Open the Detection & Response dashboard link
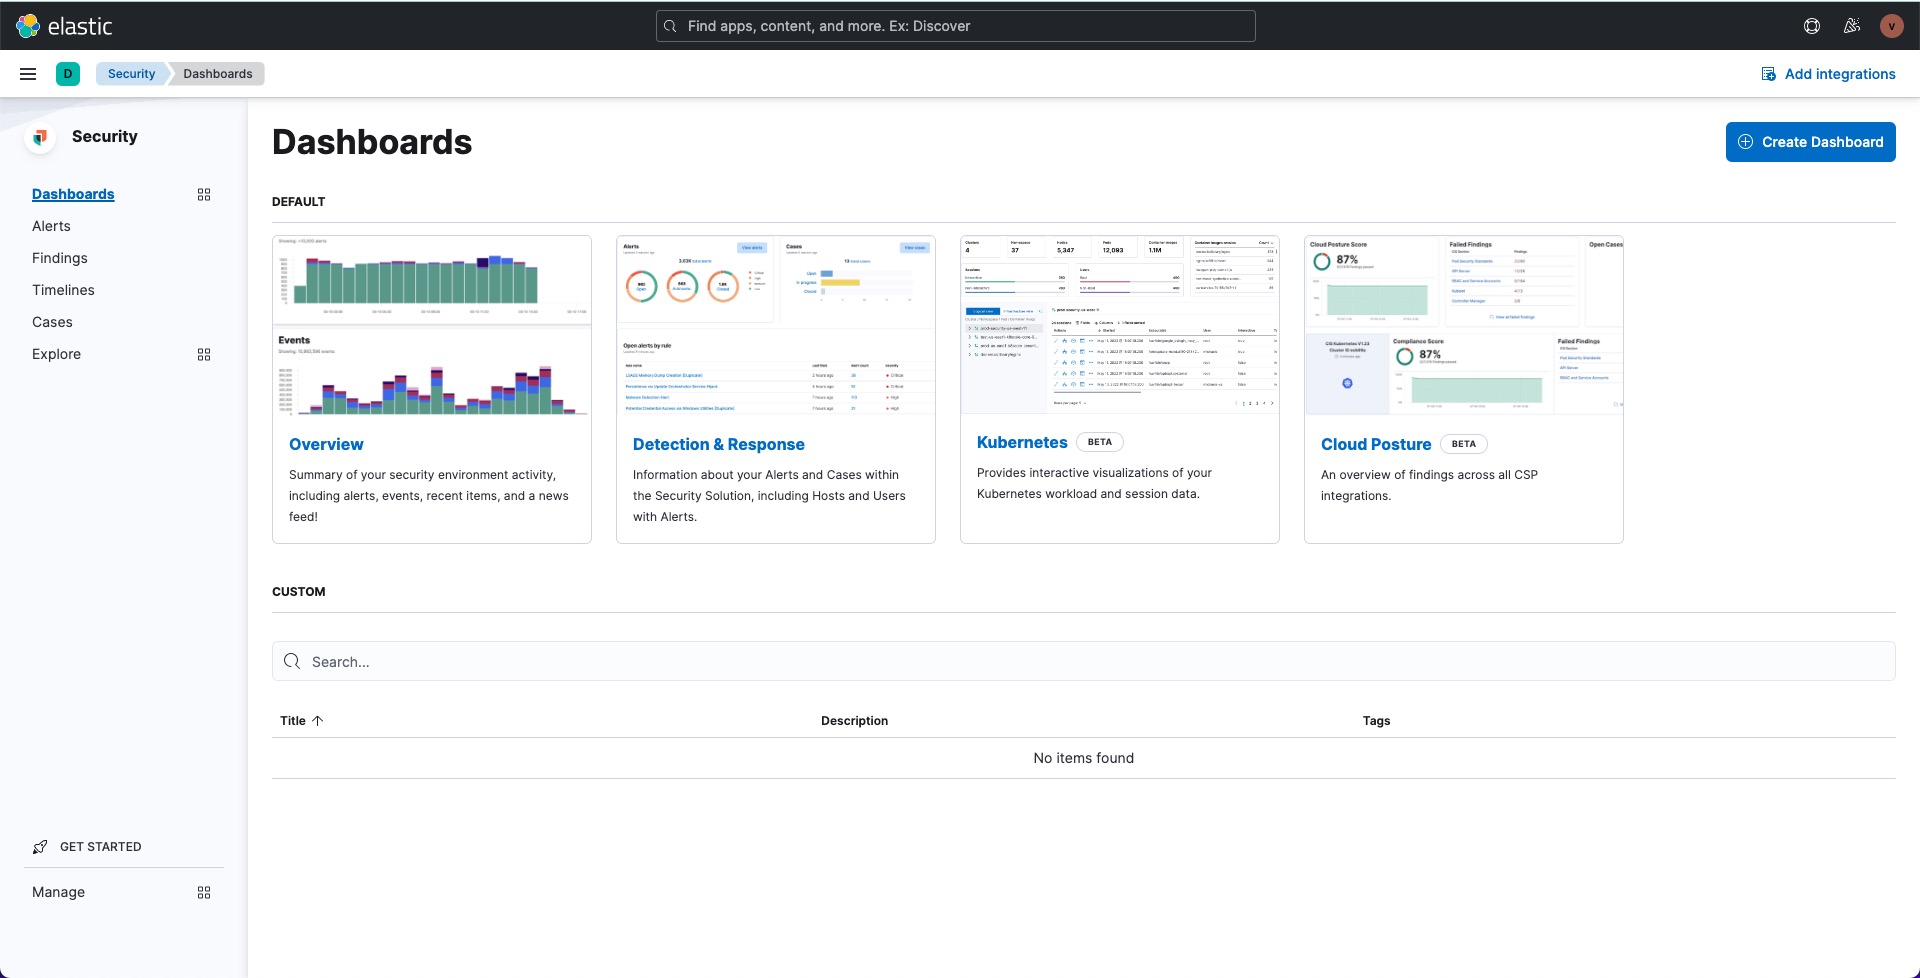Viewport: 1920px width, 978px height. (718, 445)
